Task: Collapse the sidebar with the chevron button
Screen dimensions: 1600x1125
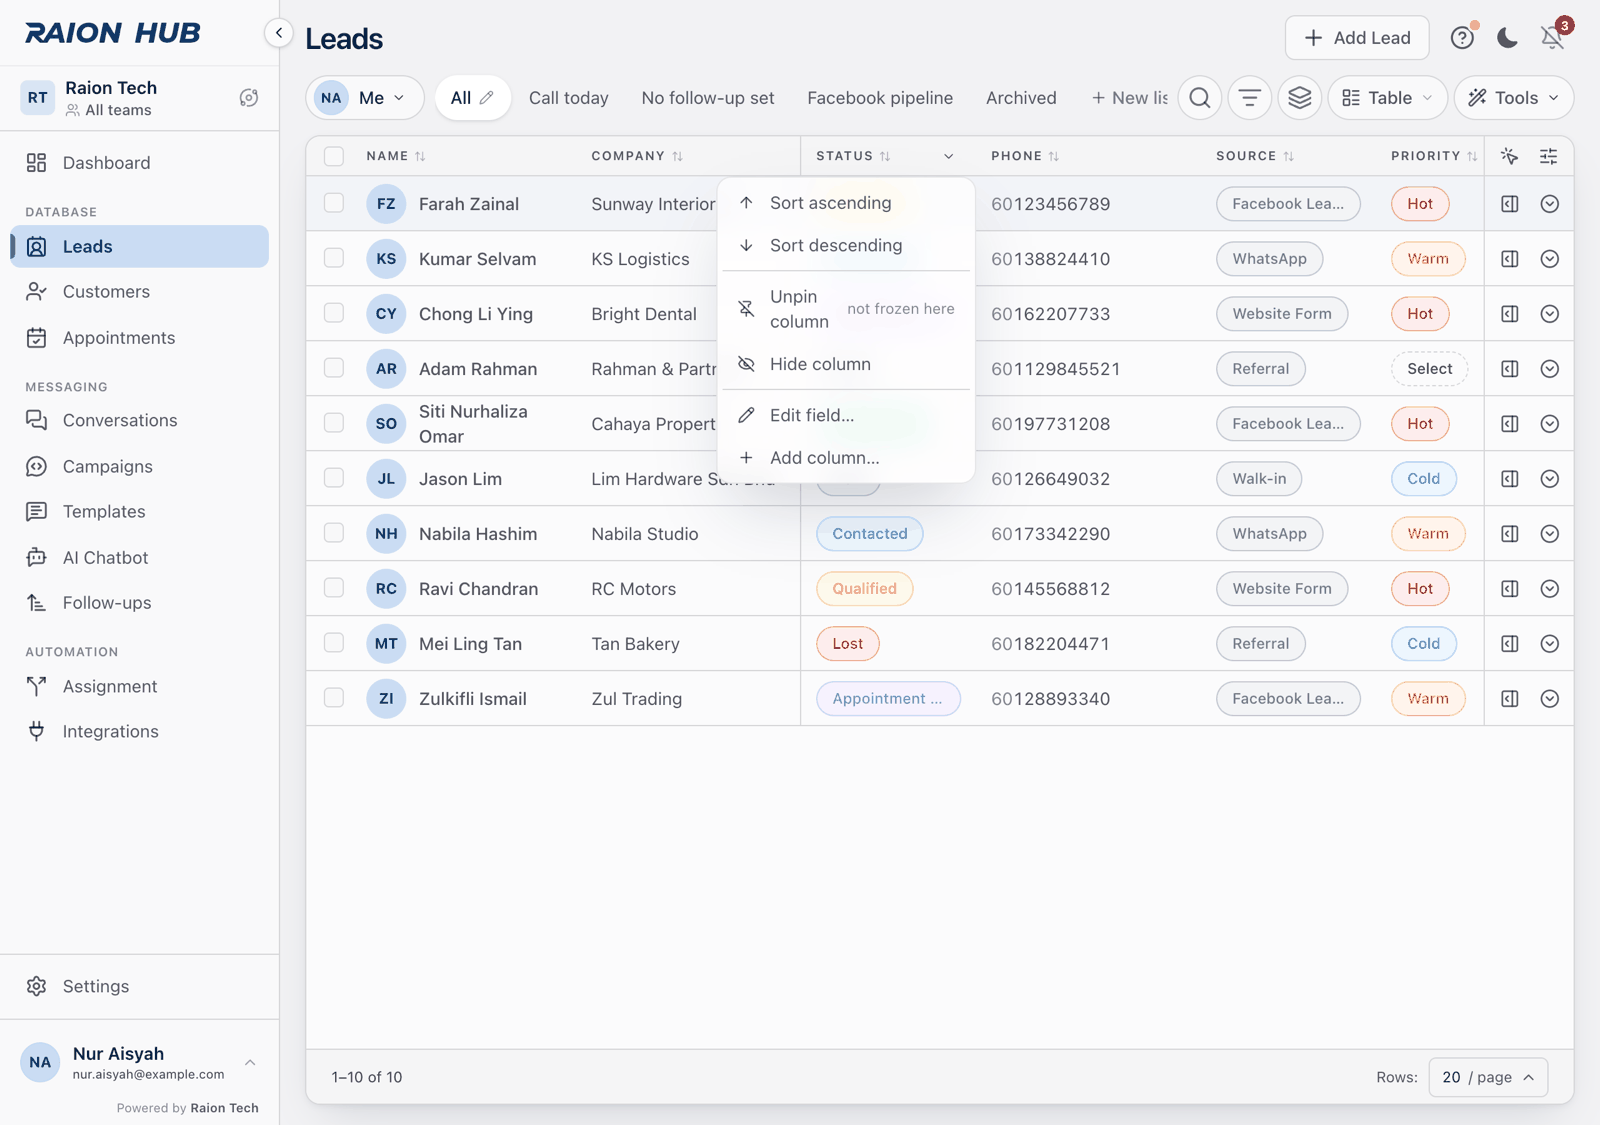Action: point(279,33)
